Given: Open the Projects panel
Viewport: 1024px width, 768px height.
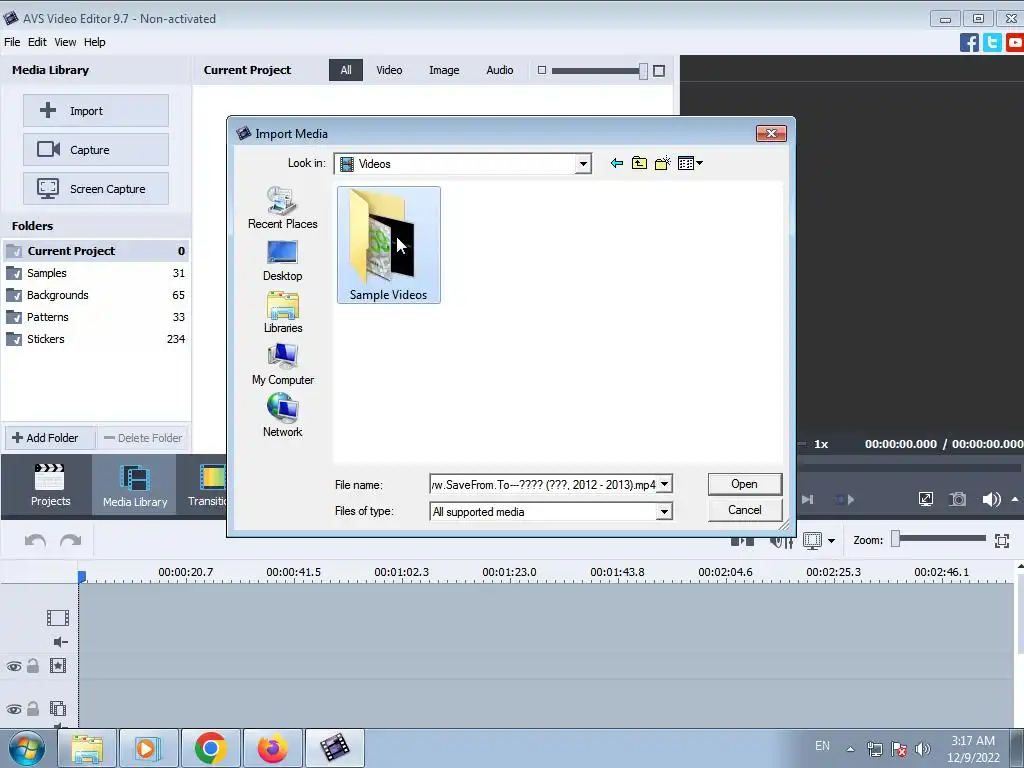Looking at the screenshot, I should click(50, 485).
